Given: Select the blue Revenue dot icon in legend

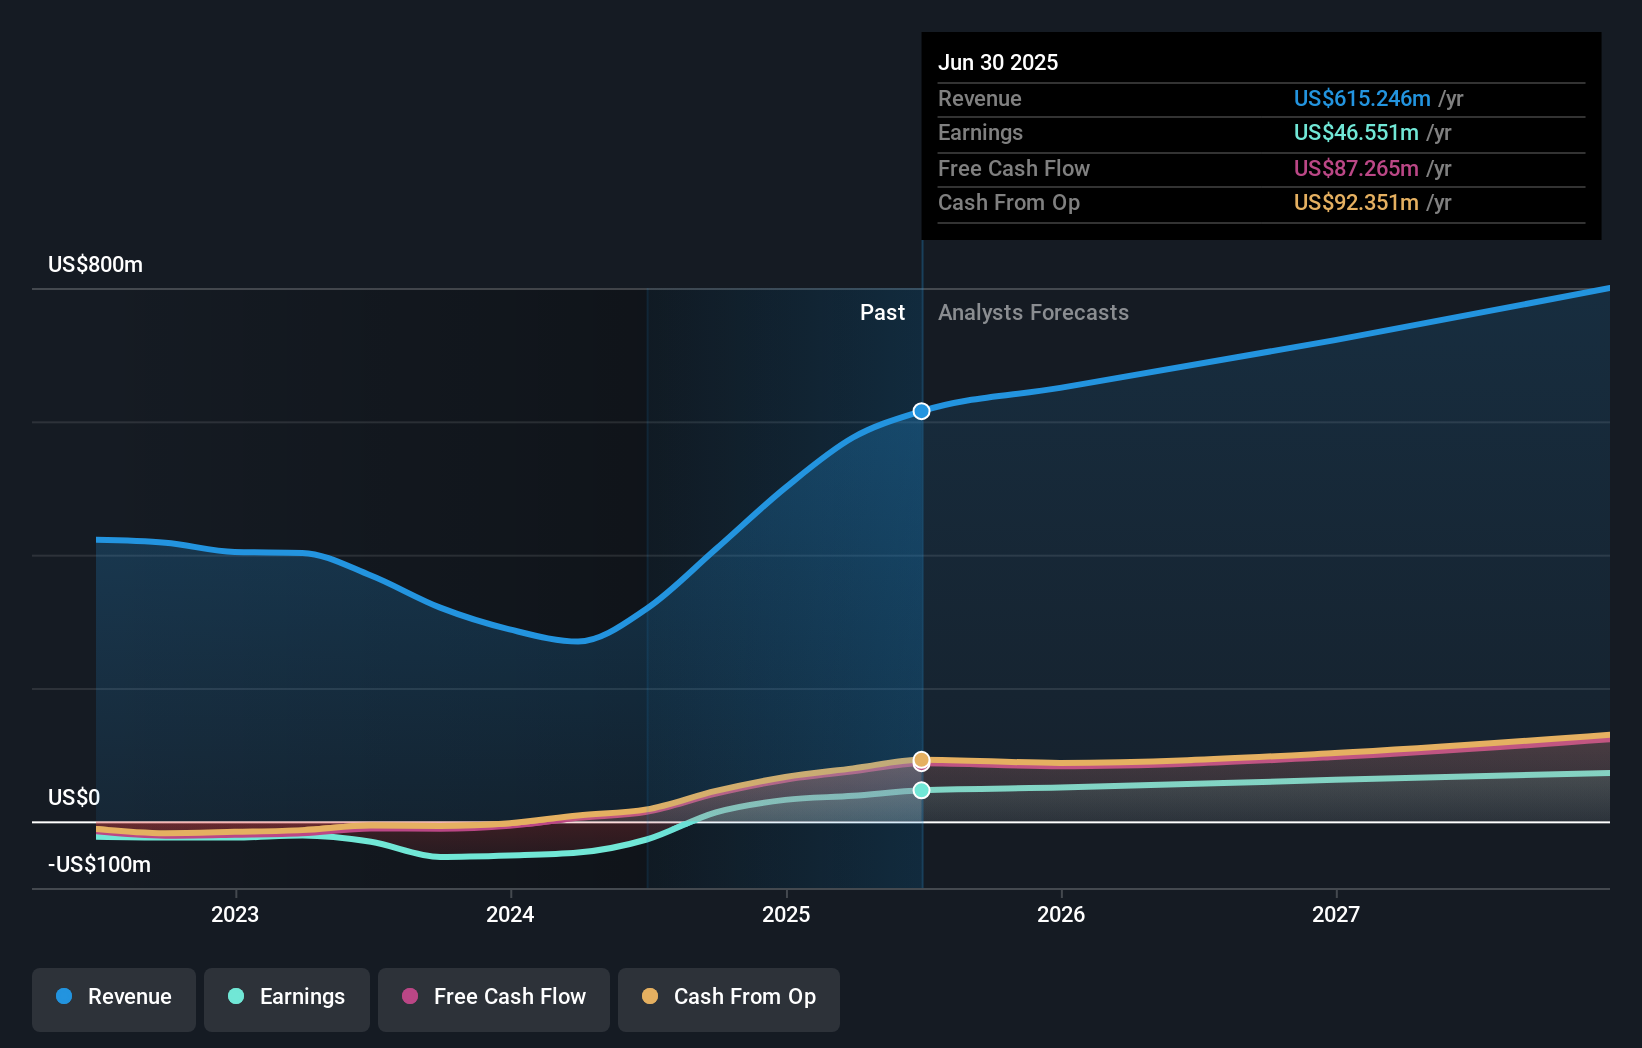Looking at the screenshot, I should tap(66, 997).
